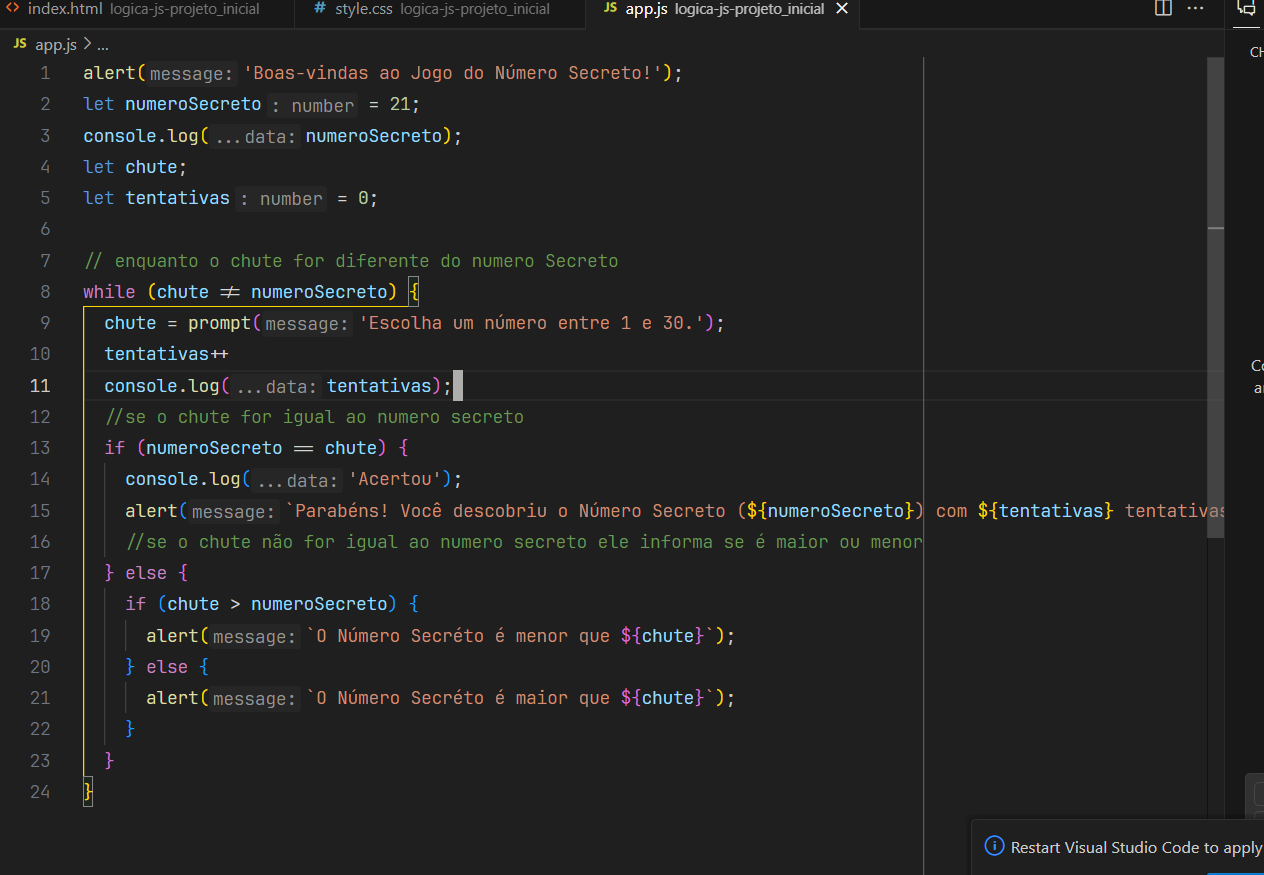Open the breadcrumb ellipsis symbol dropdown
Screen dimensions: 1264x875
coord(102,45)
